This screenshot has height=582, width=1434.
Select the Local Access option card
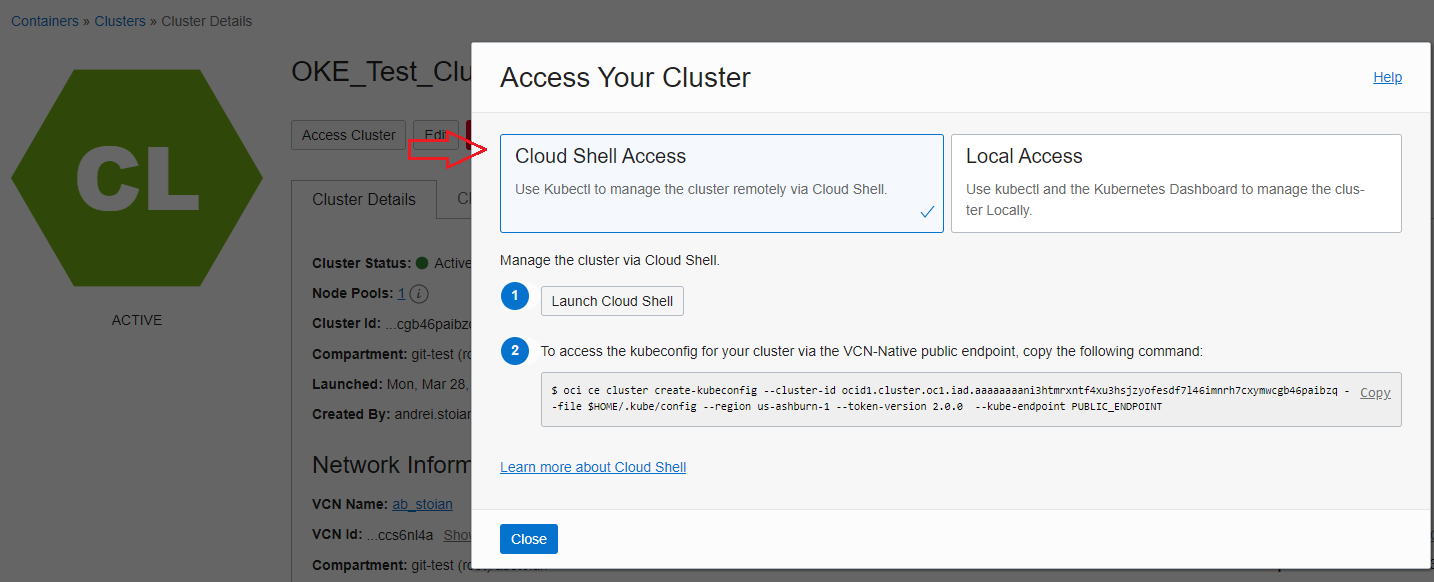(x=1175, y=183)
